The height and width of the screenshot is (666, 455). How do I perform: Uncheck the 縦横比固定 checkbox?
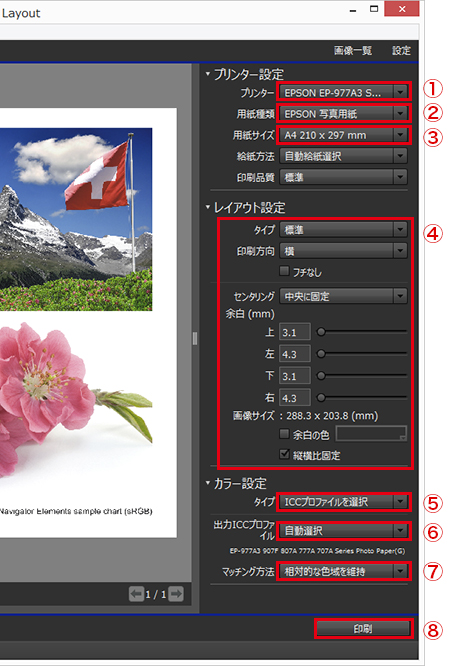click(x=284, y=454)
